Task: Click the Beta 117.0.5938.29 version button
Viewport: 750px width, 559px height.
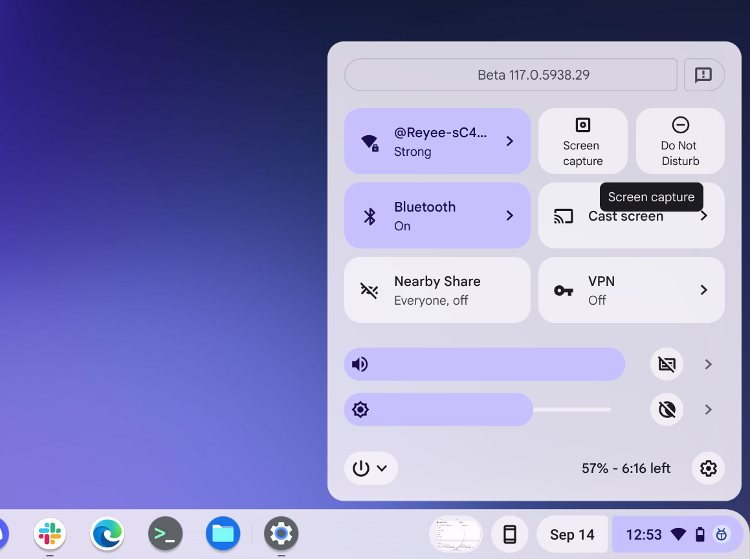Action: point(511,75)
